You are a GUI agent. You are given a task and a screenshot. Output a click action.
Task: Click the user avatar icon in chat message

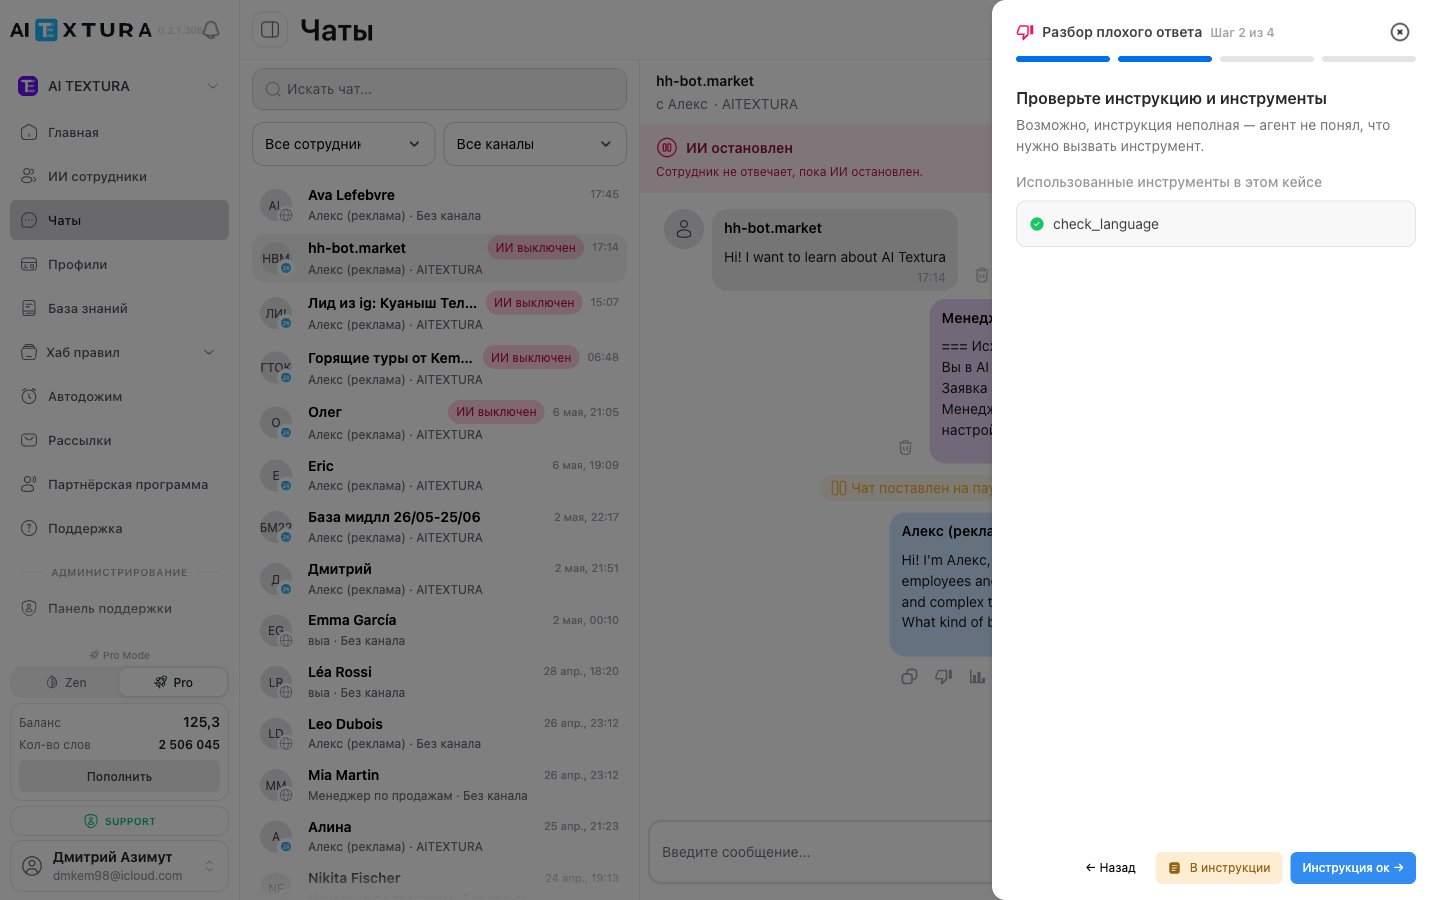tap(684, 229)
